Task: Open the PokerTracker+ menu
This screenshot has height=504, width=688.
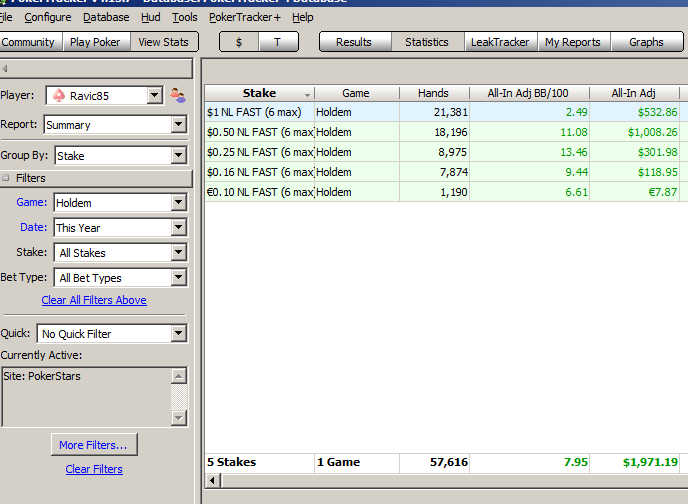Action: tap(245, 17)
